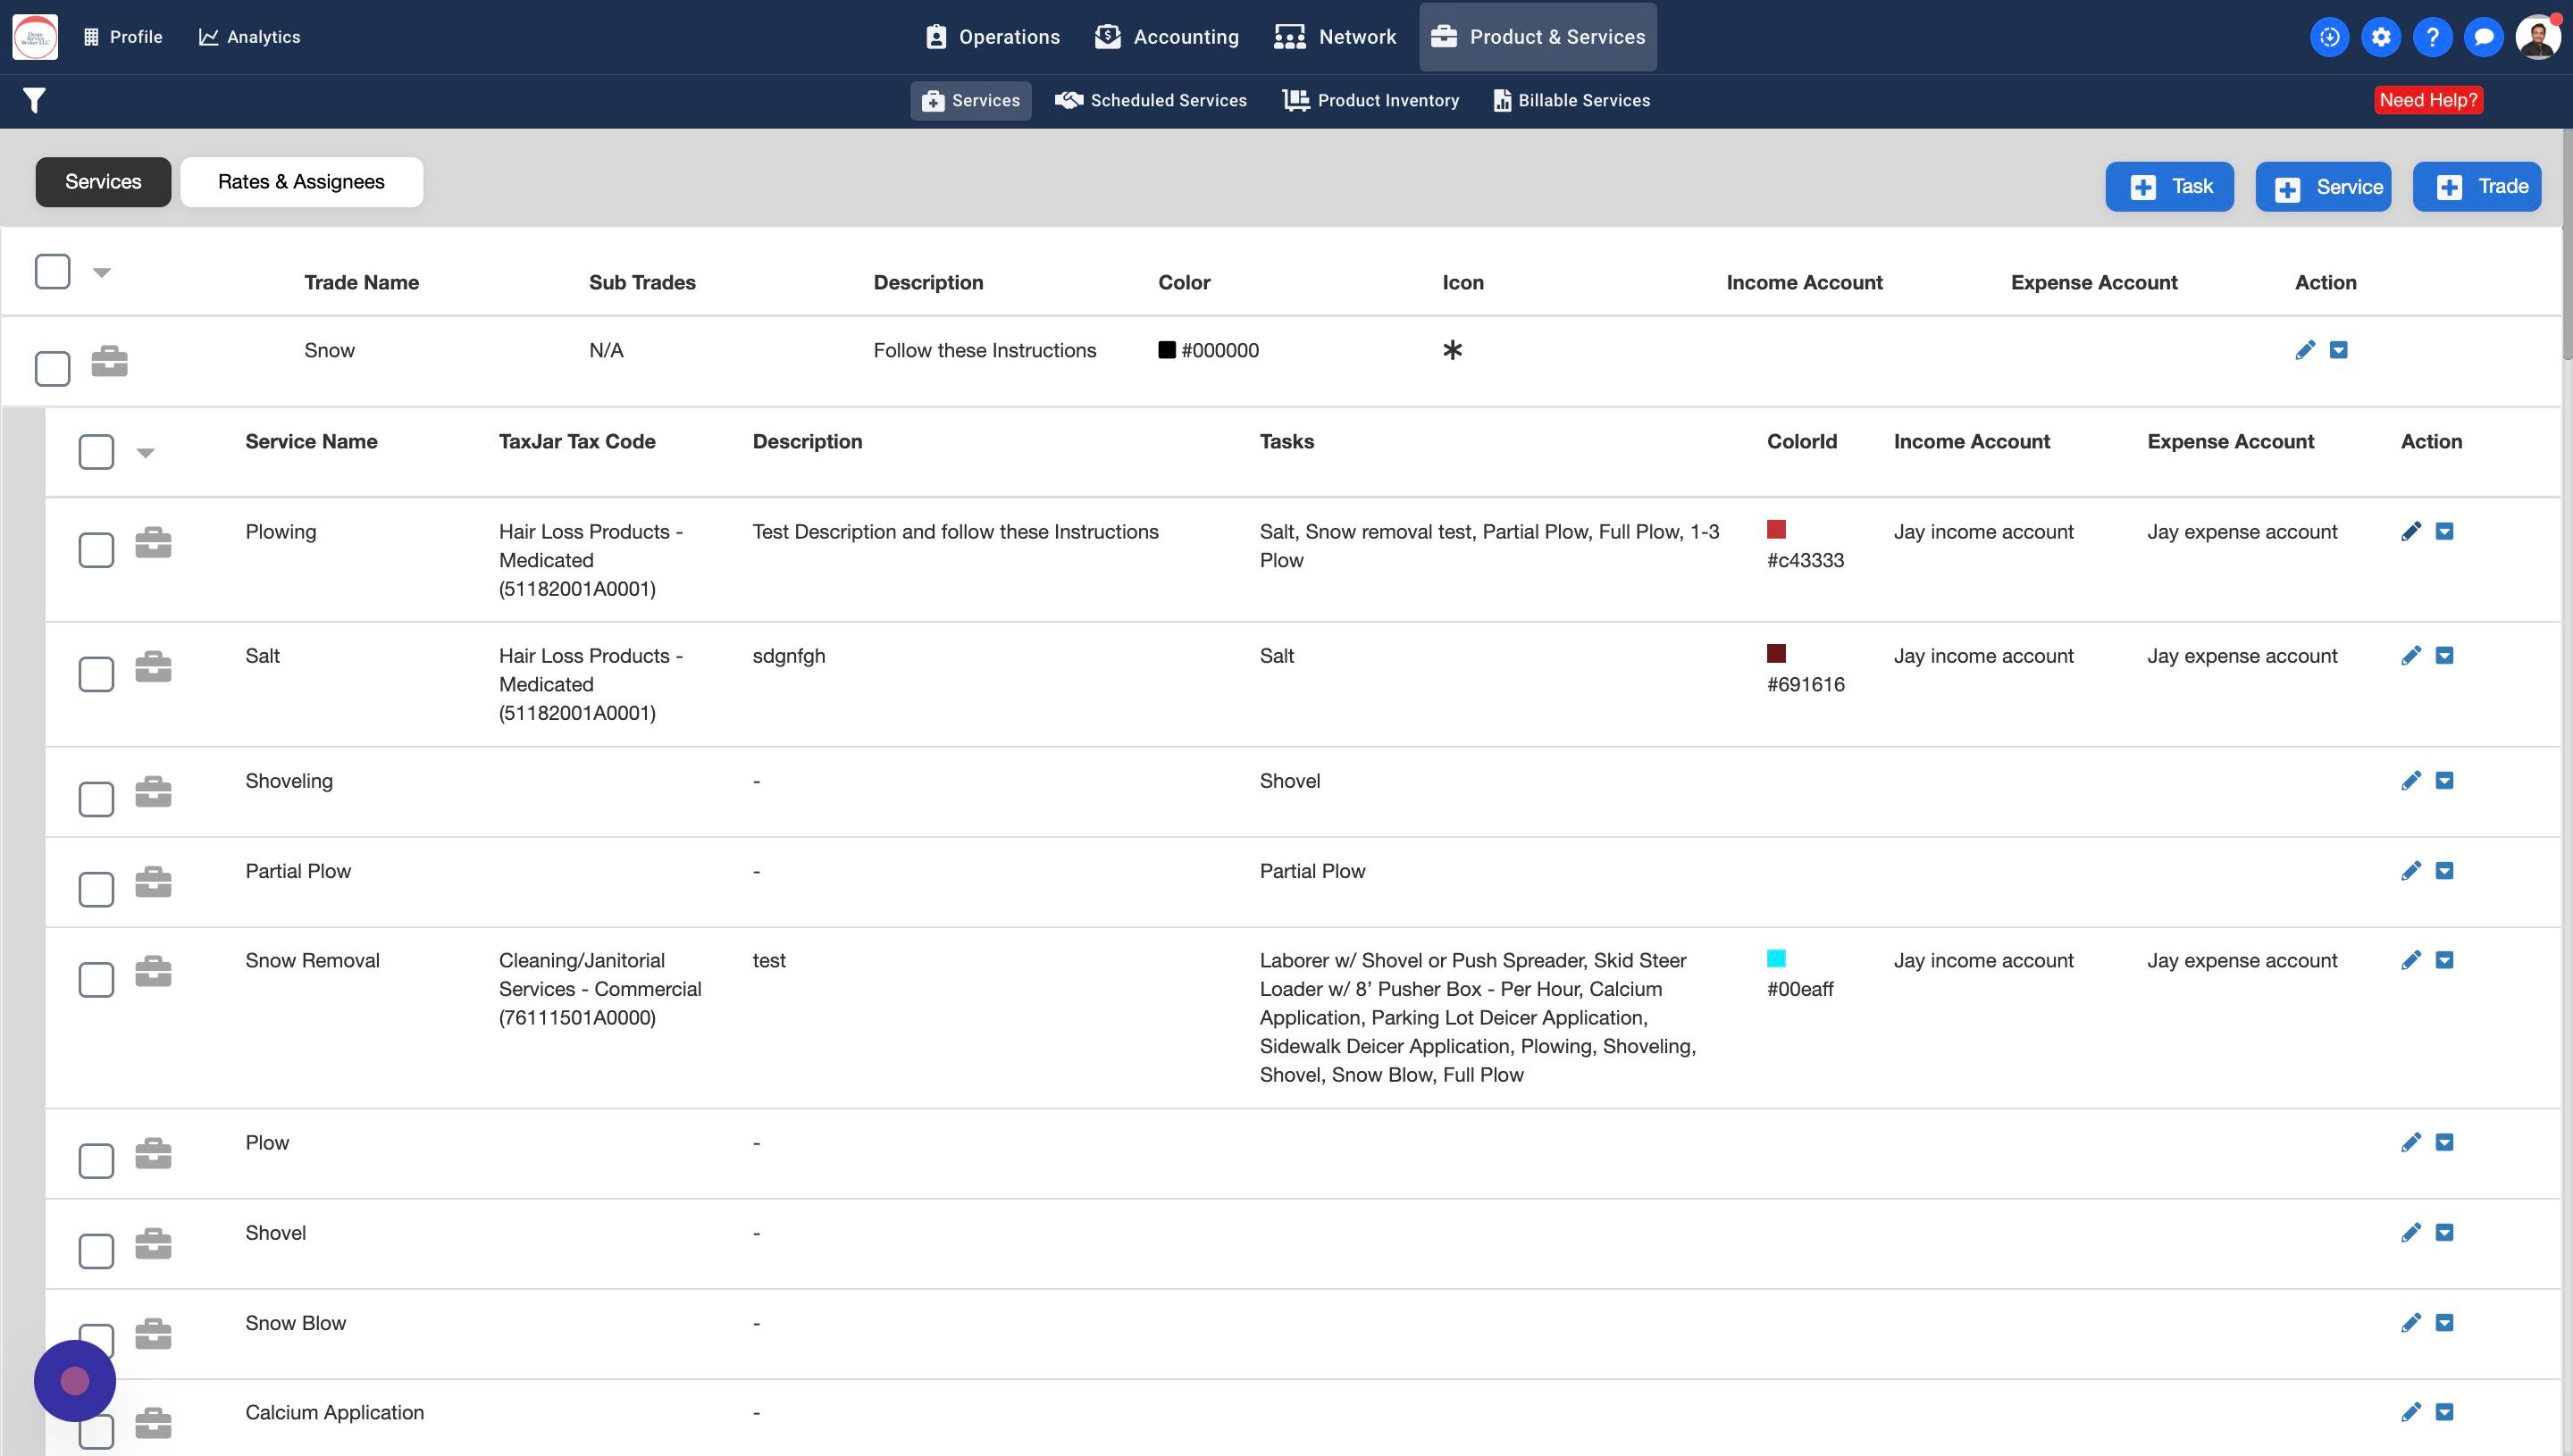Switch to the Rates & Assignees tab
2573x1456 pixels.
tap(301, 182)
